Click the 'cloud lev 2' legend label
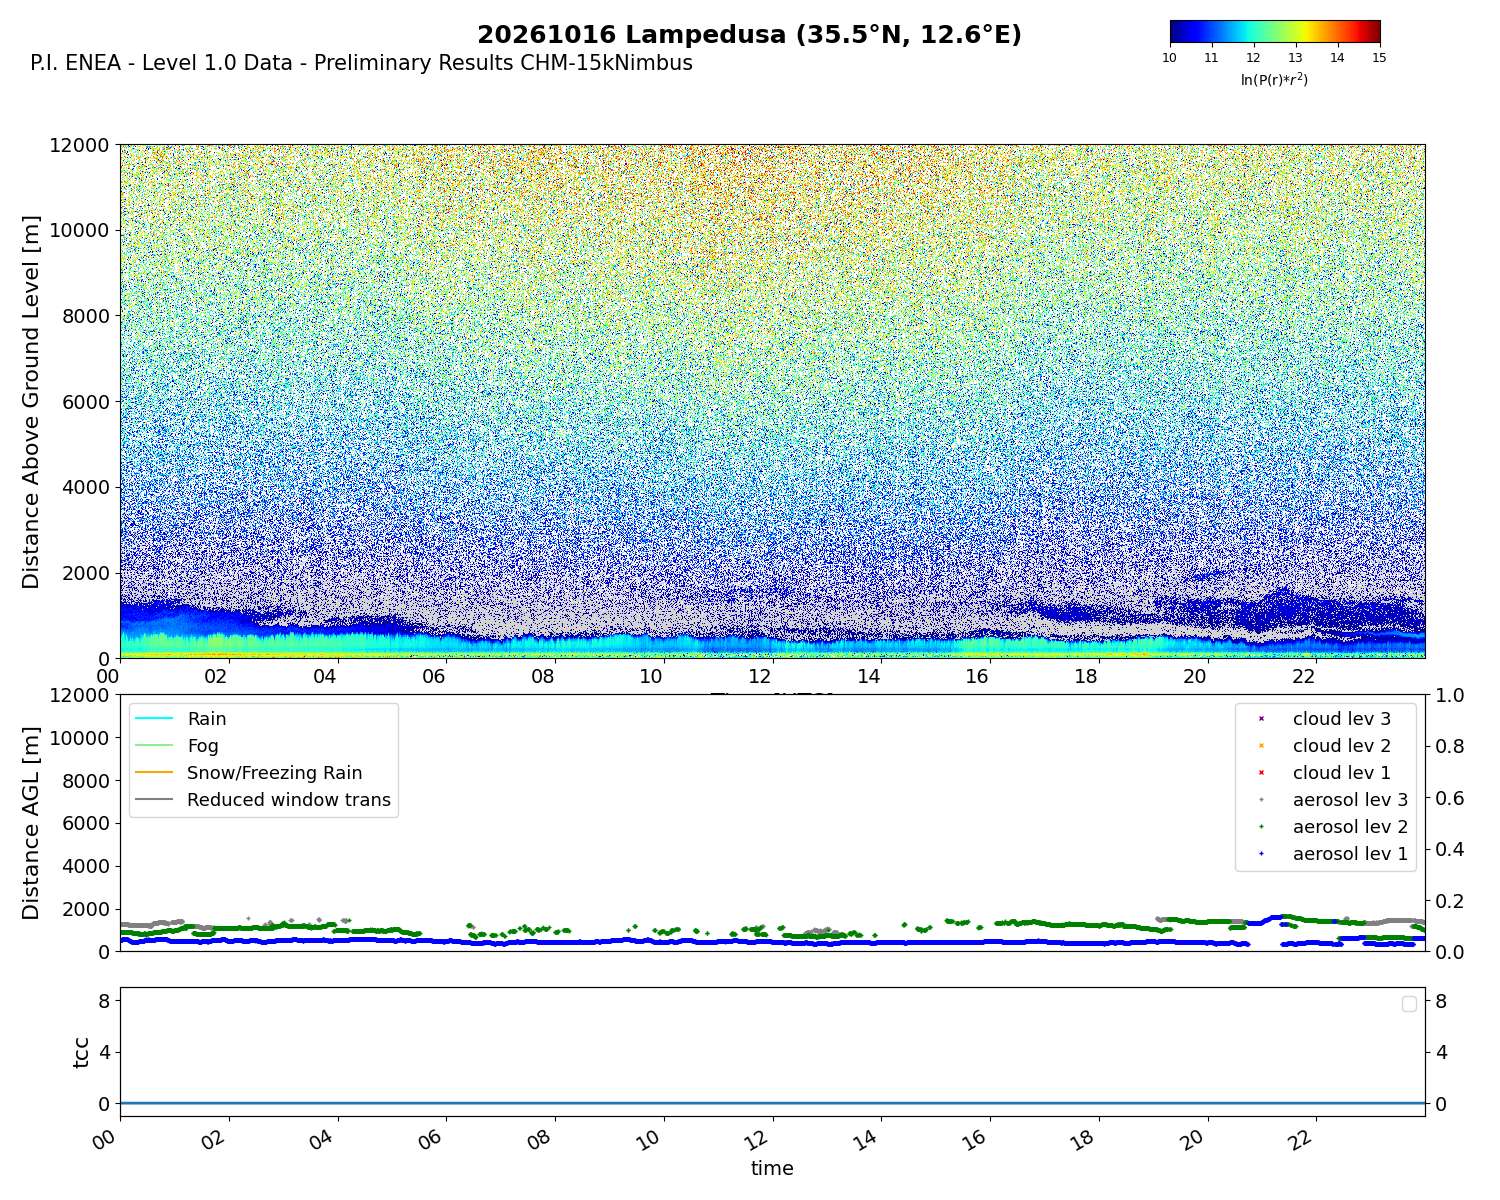The height and width of the screenshot is (1200, 1500). (1342, 746)
